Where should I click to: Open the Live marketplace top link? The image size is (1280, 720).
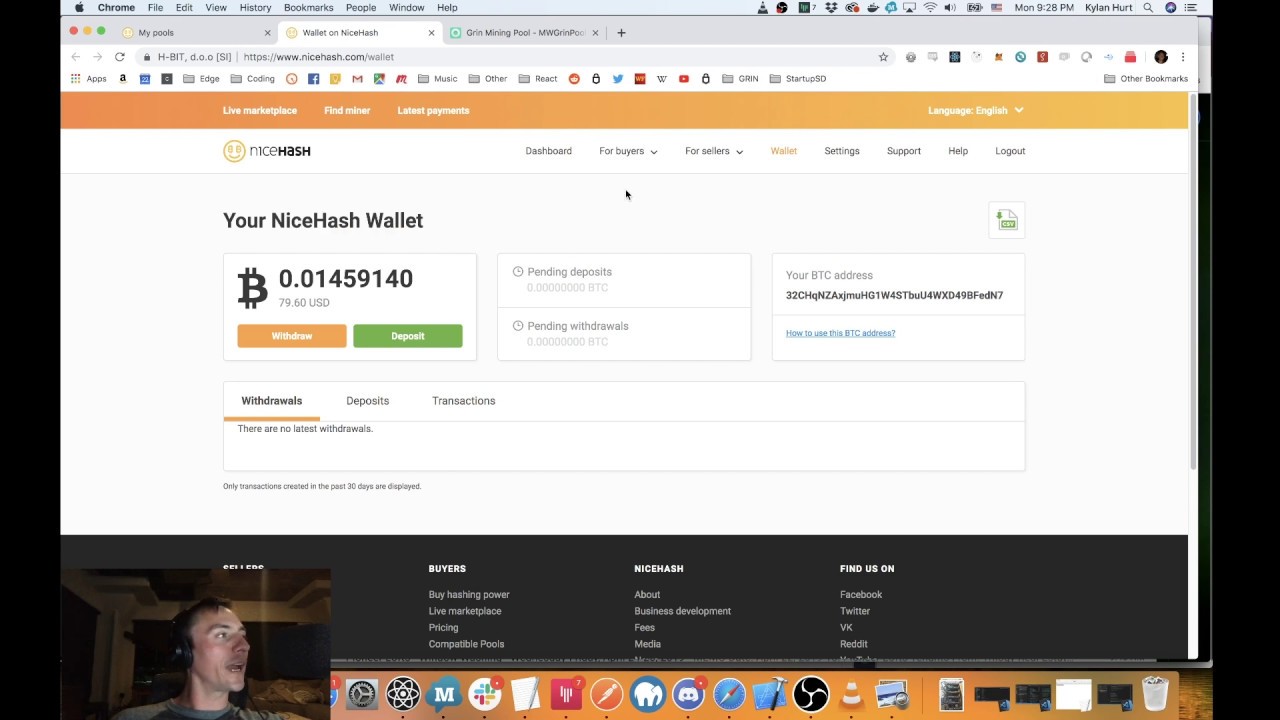click(x=260, y=110)
